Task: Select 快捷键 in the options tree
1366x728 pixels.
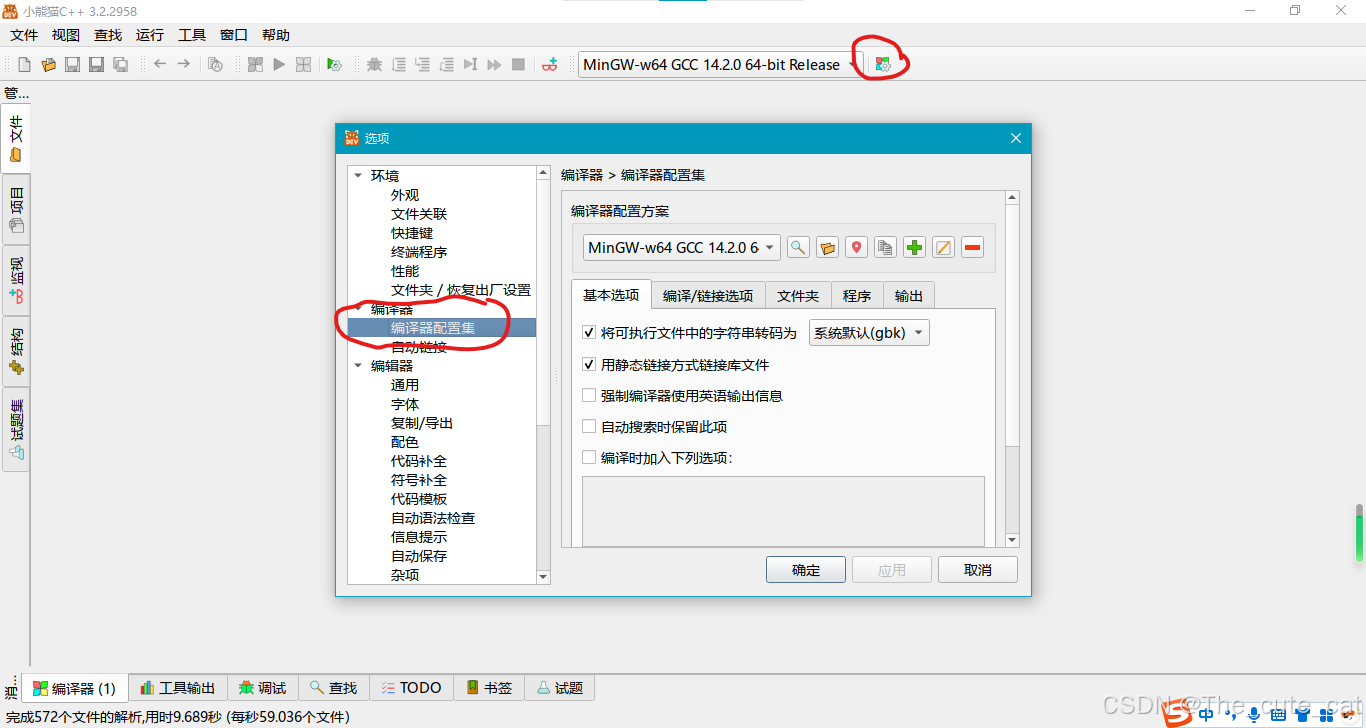Action: coord(412,233)
